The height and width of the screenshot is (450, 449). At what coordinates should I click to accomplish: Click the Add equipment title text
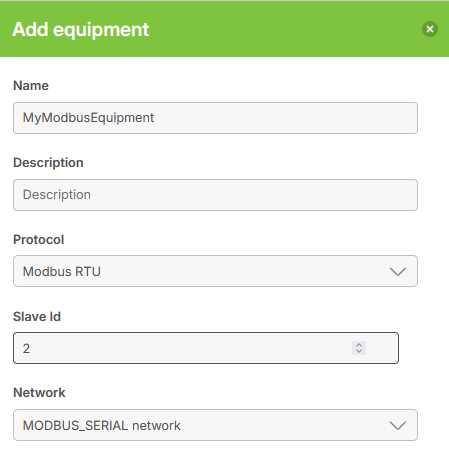tap(80, 30)
